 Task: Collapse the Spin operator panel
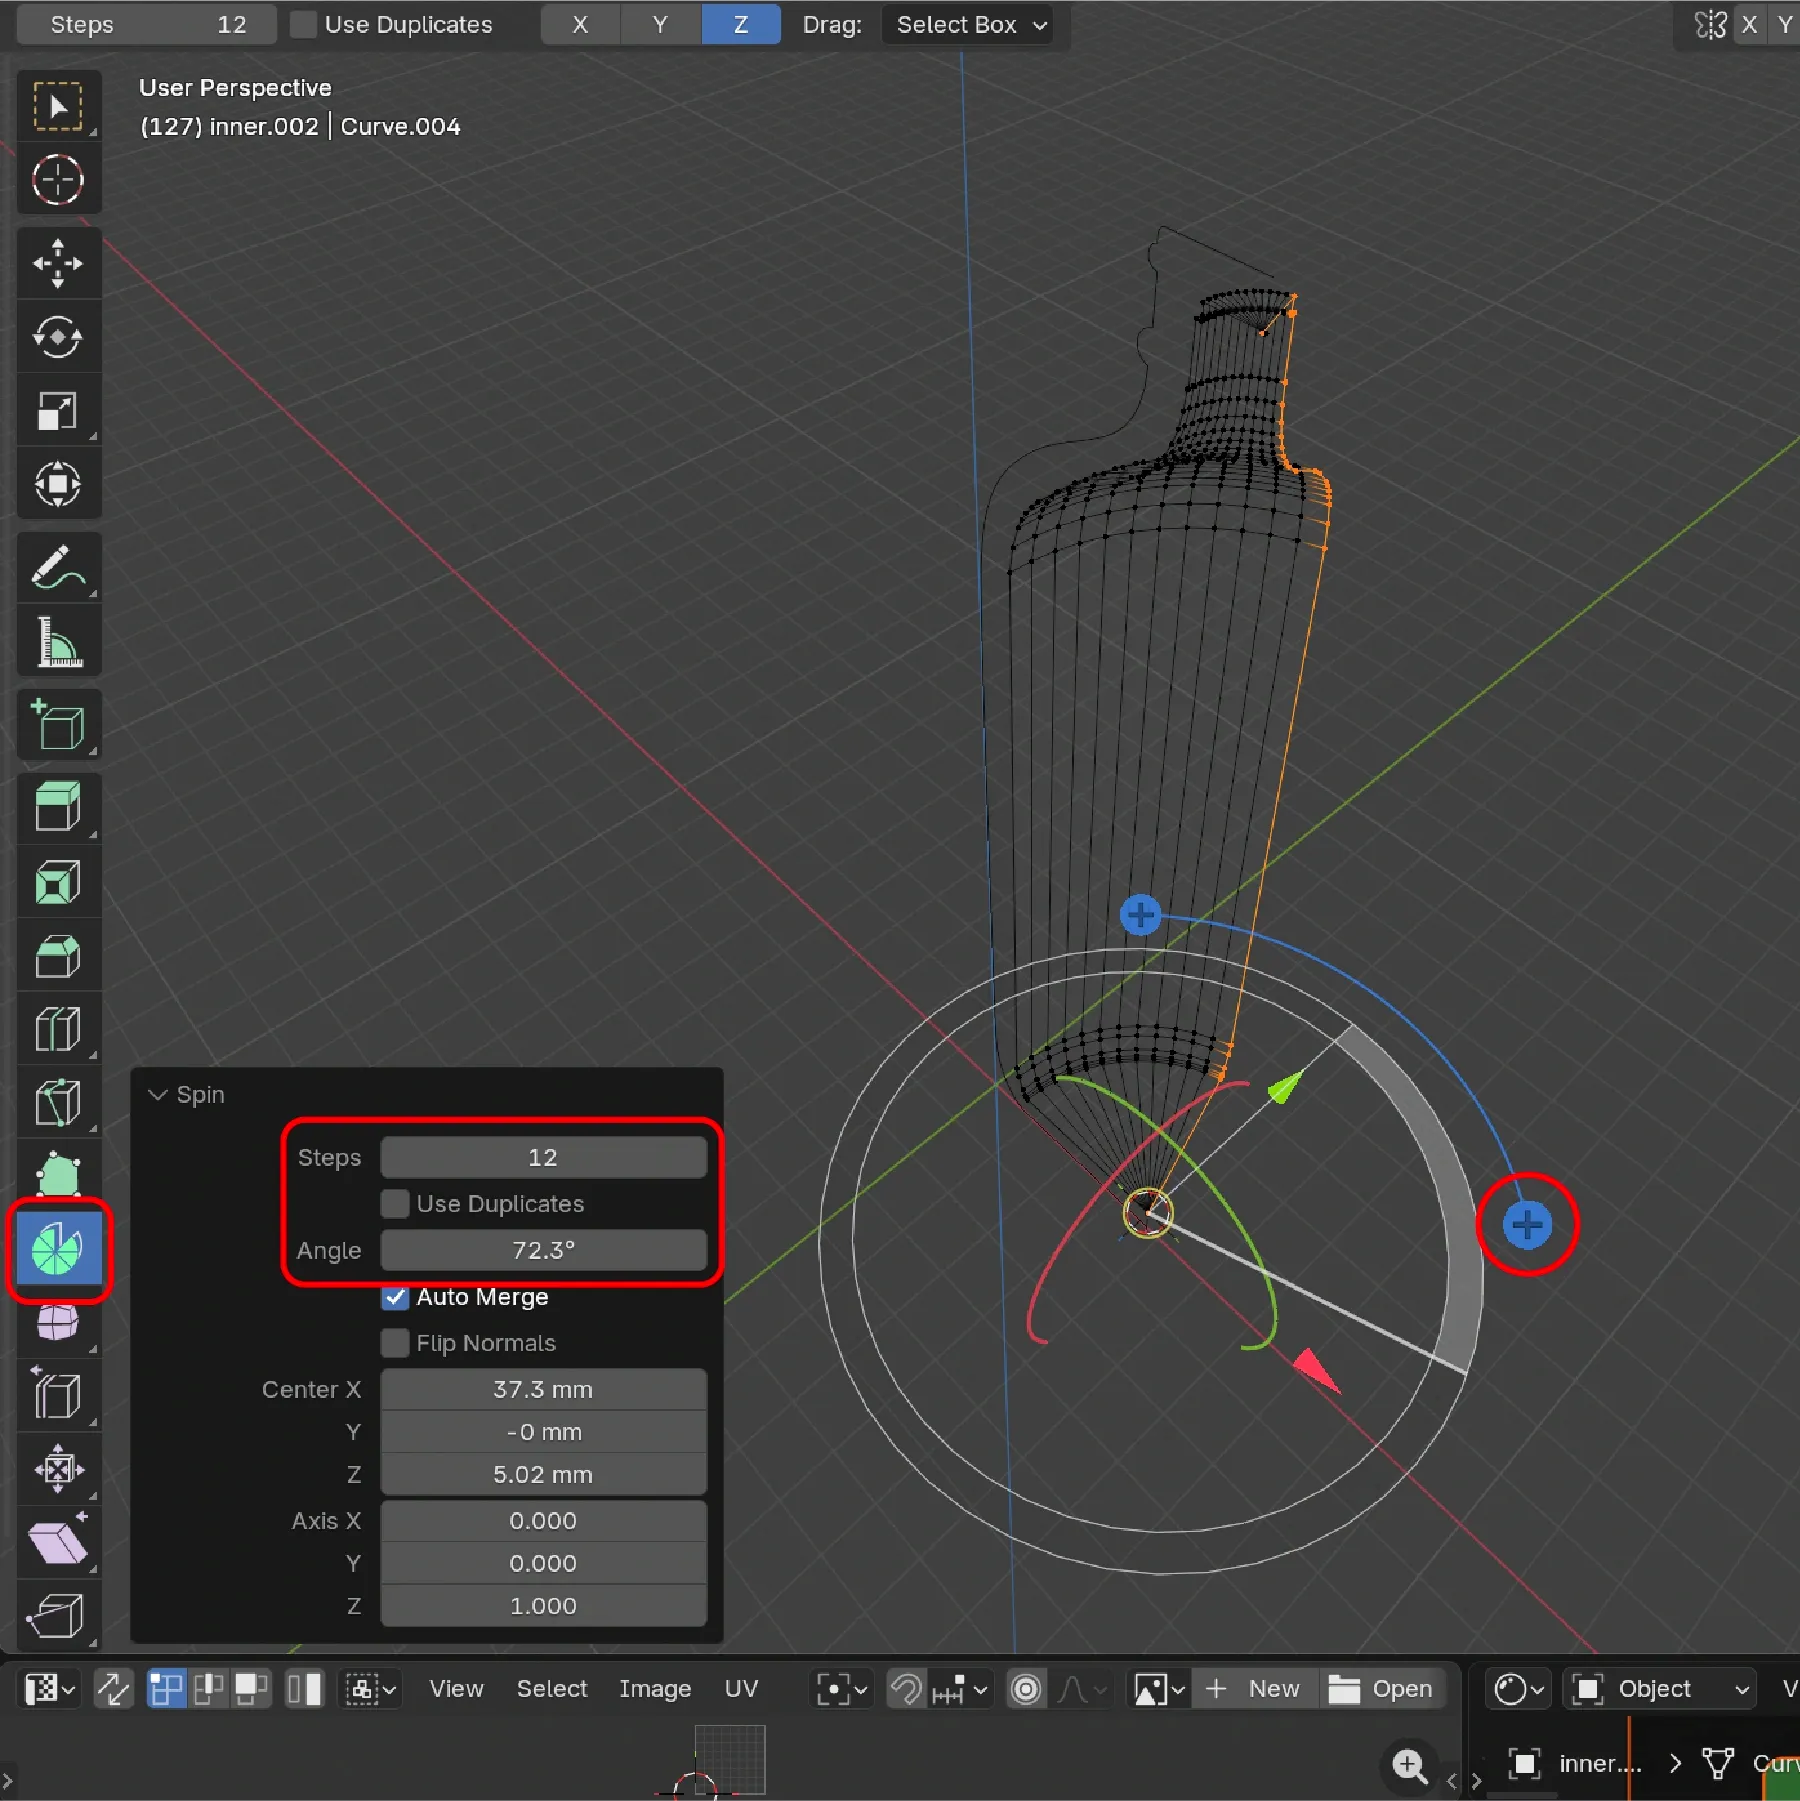pyautogui.click(x=158, y=1095)
